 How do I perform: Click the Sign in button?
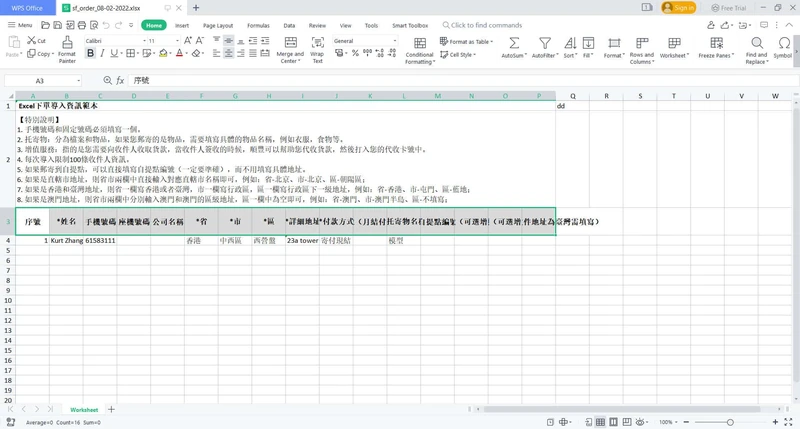pos(679,8)
